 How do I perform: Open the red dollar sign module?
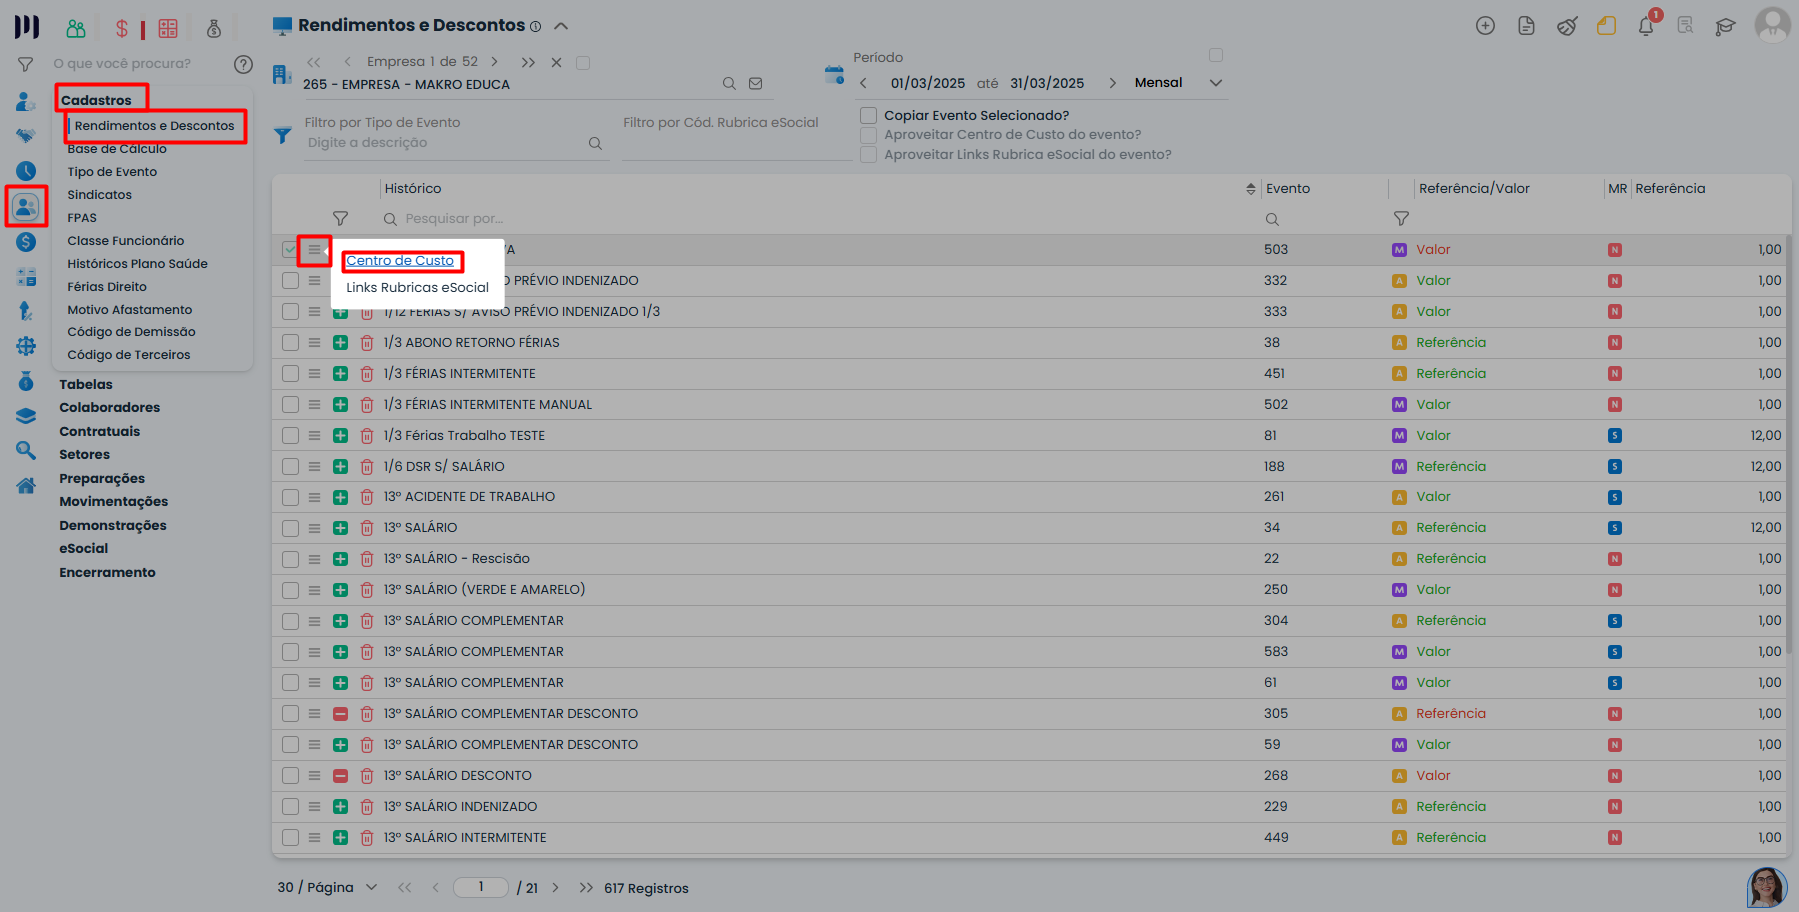click(122, 28)
